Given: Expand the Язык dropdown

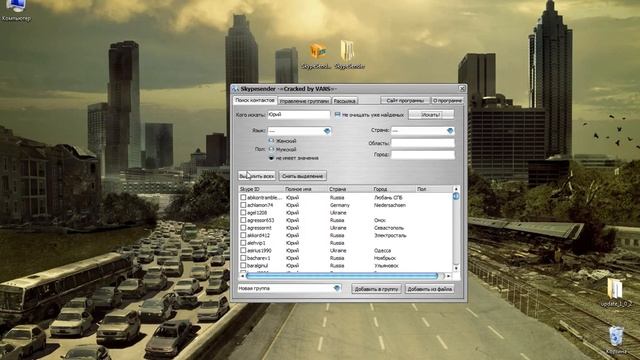Looking at the screenshot, I should click(x=327, y=131).
